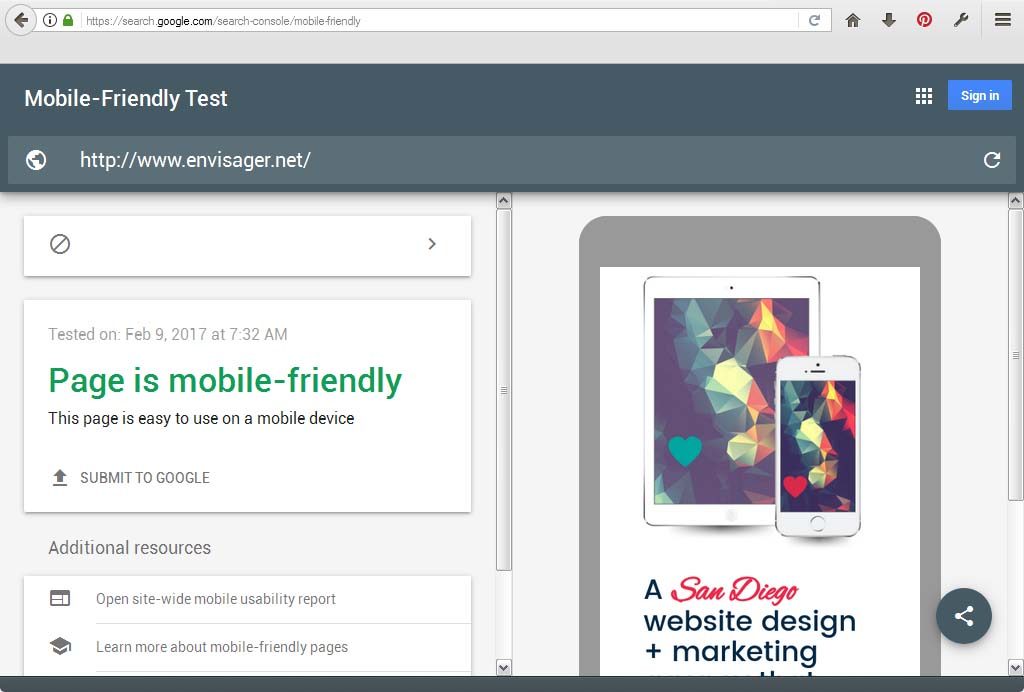The image size is (1024, 692).
Task: Expand the top card with the chevron
Action: tap(432, 244)
